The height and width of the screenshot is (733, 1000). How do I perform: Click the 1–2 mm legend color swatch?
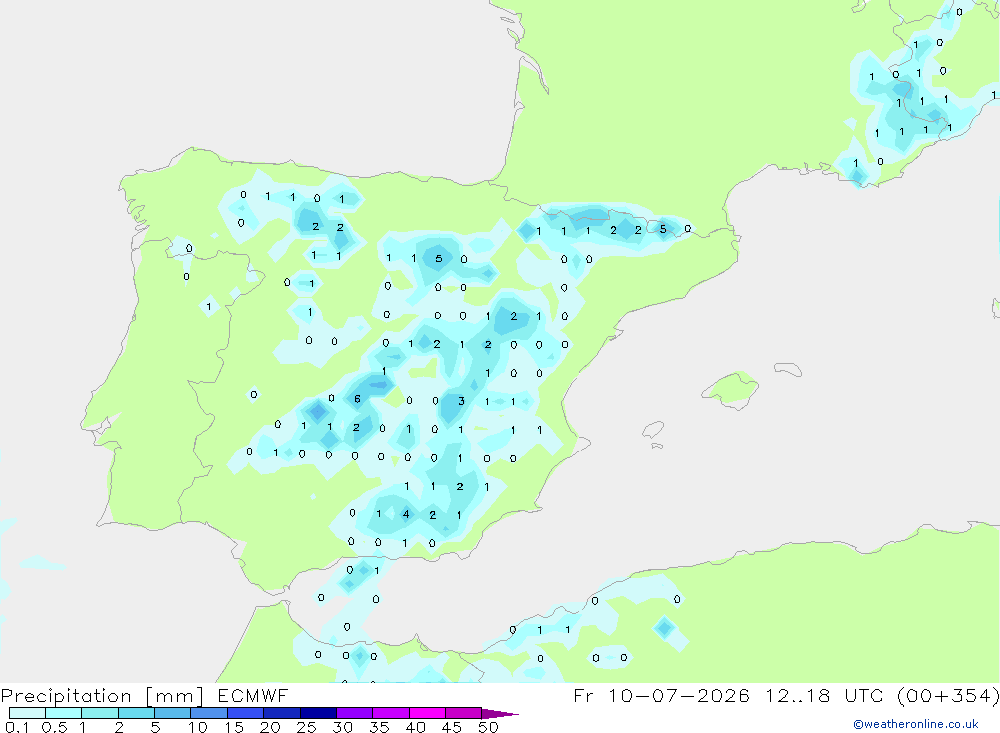click(100, 713)
